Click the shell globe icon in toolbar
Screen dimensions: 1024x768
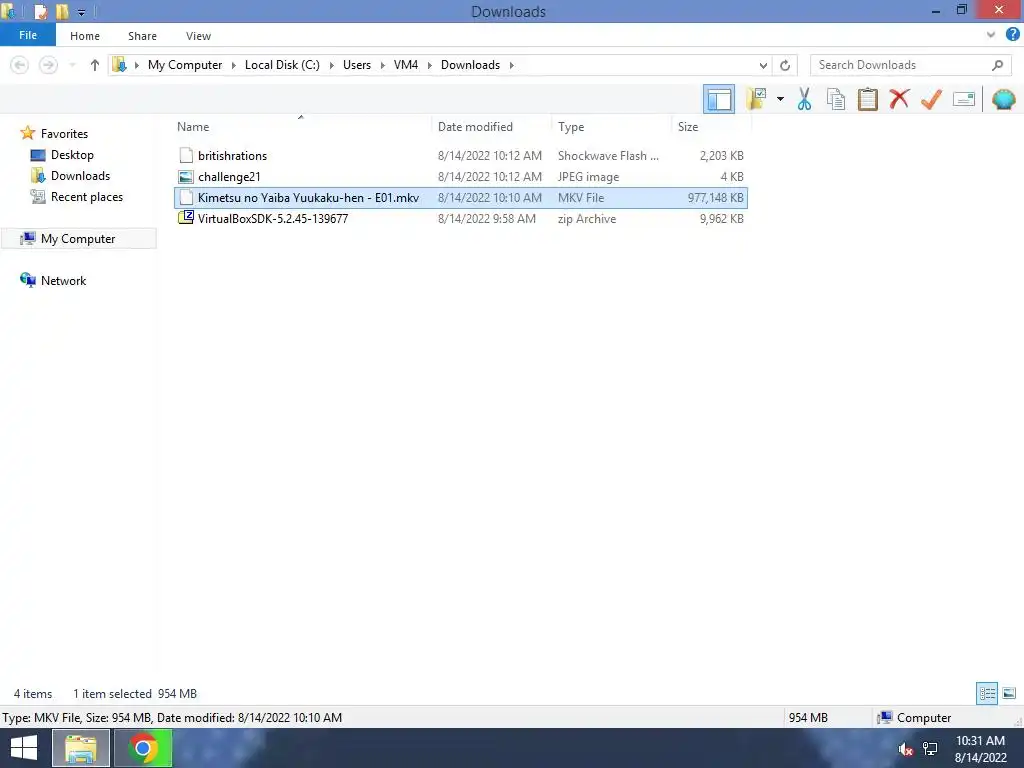tap(1004, 99)
